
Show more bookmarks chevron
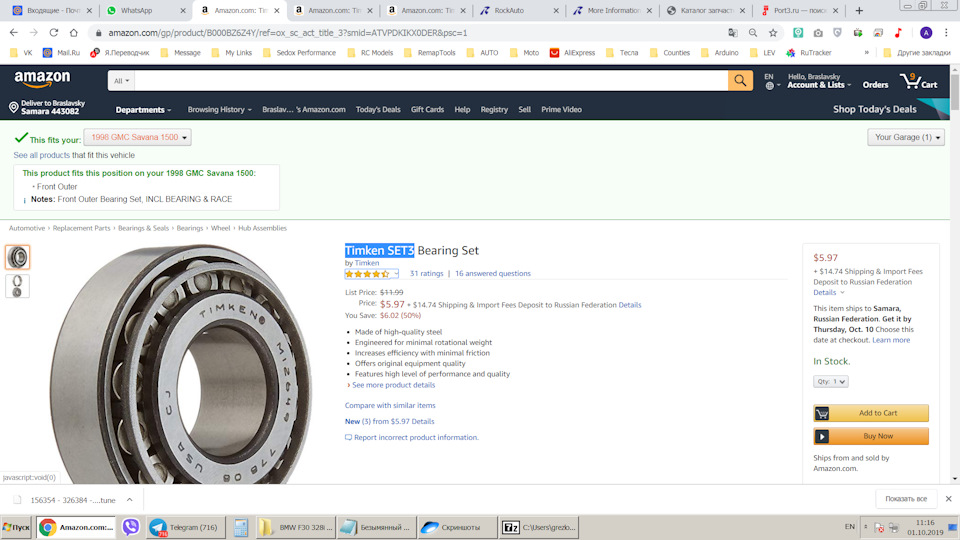pos(866,53)
